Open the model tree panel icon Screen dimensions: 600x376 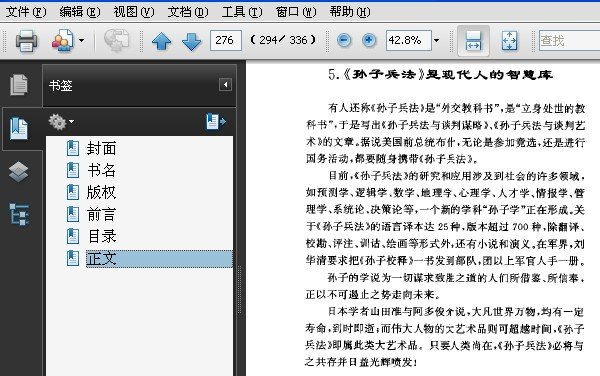click(x=19, y=215)
